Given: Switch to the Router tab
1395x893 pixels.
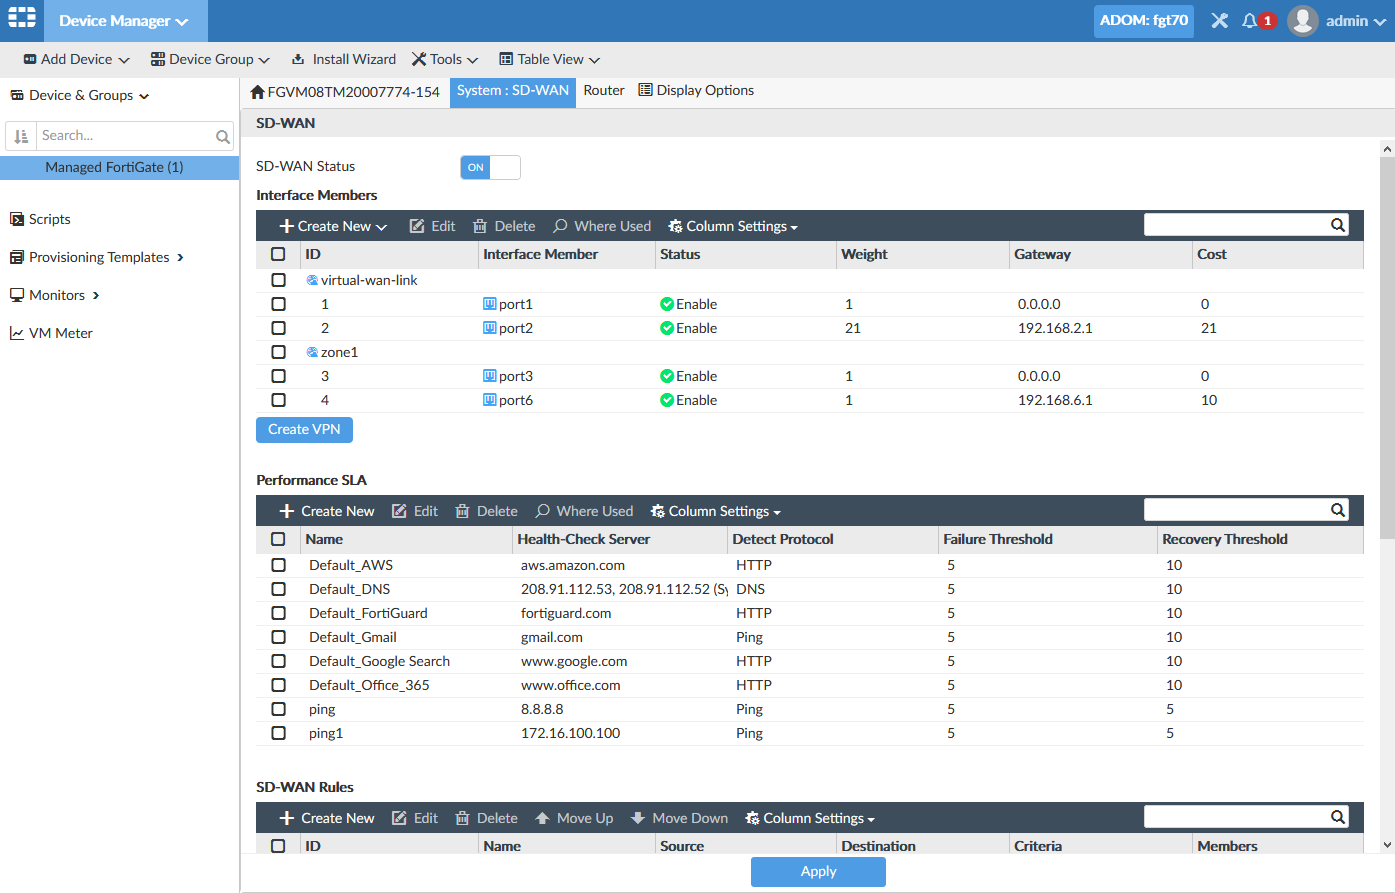Looking at the screenshot, I should [x=603, y=90].
